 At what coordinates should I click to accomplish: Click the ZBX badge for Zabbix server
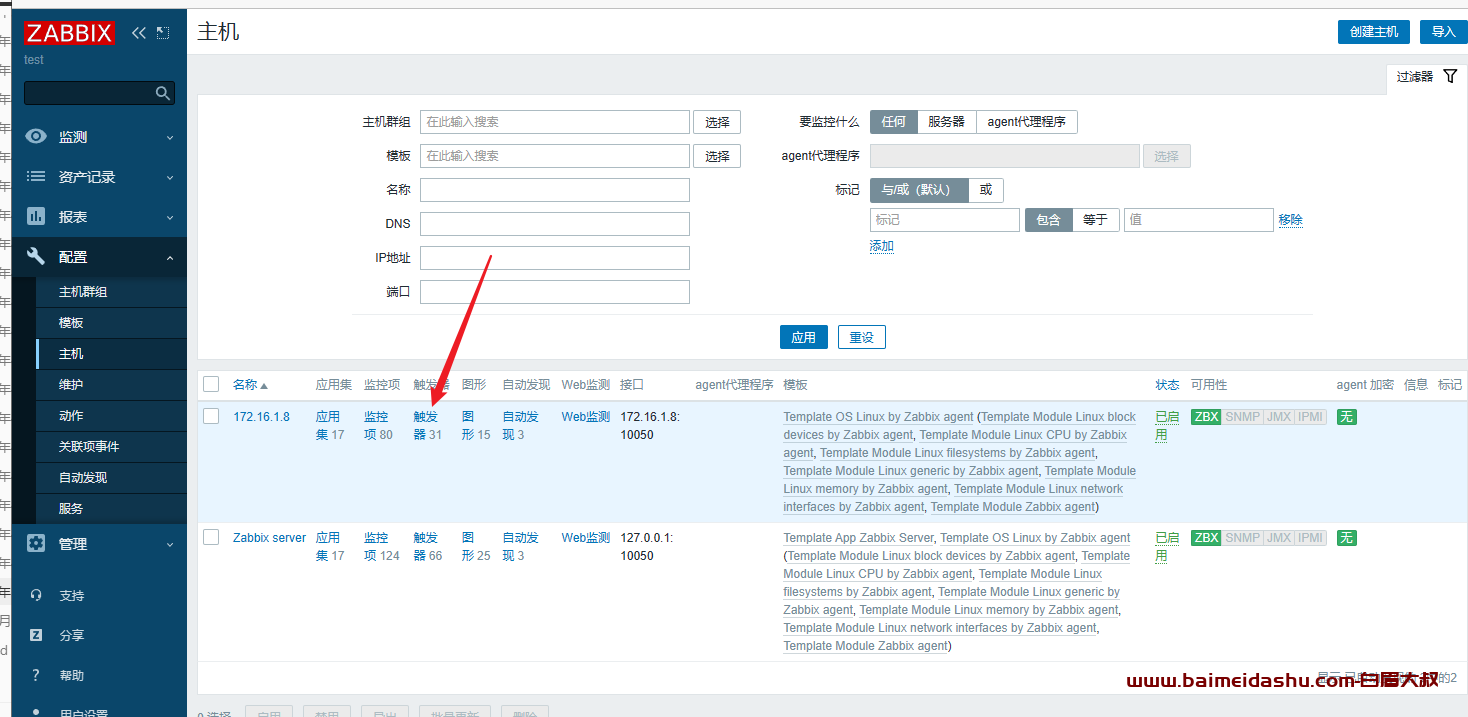click(1206, 538)
